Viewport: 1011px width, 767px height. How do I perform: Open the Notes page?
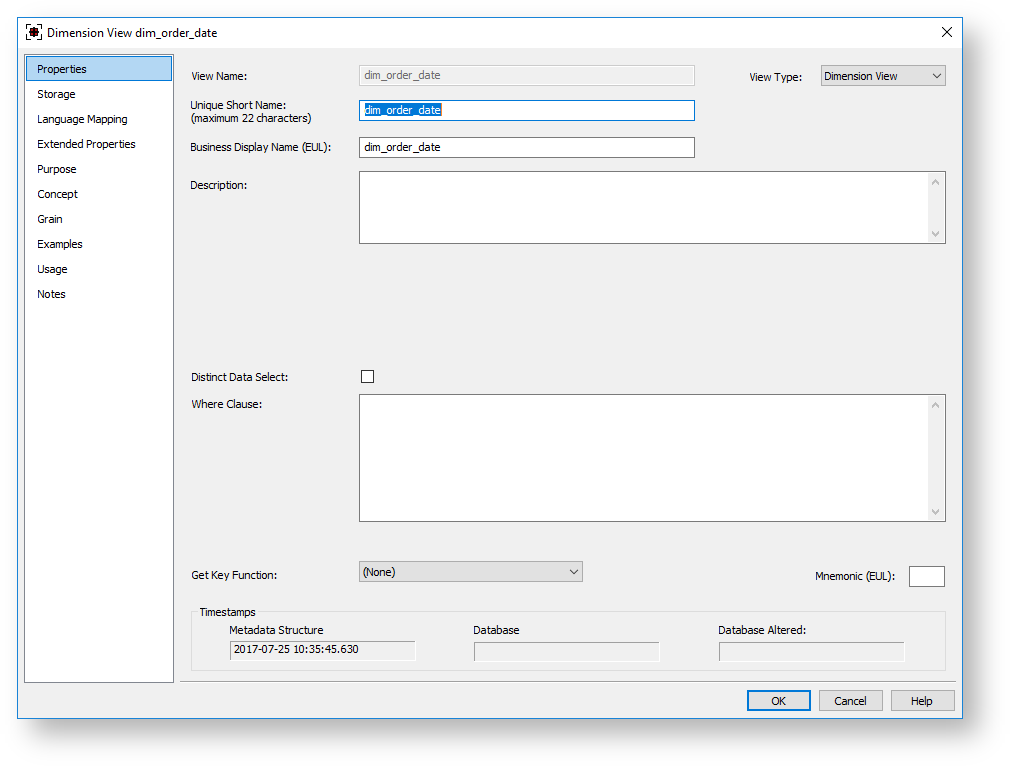coord(51,294)
